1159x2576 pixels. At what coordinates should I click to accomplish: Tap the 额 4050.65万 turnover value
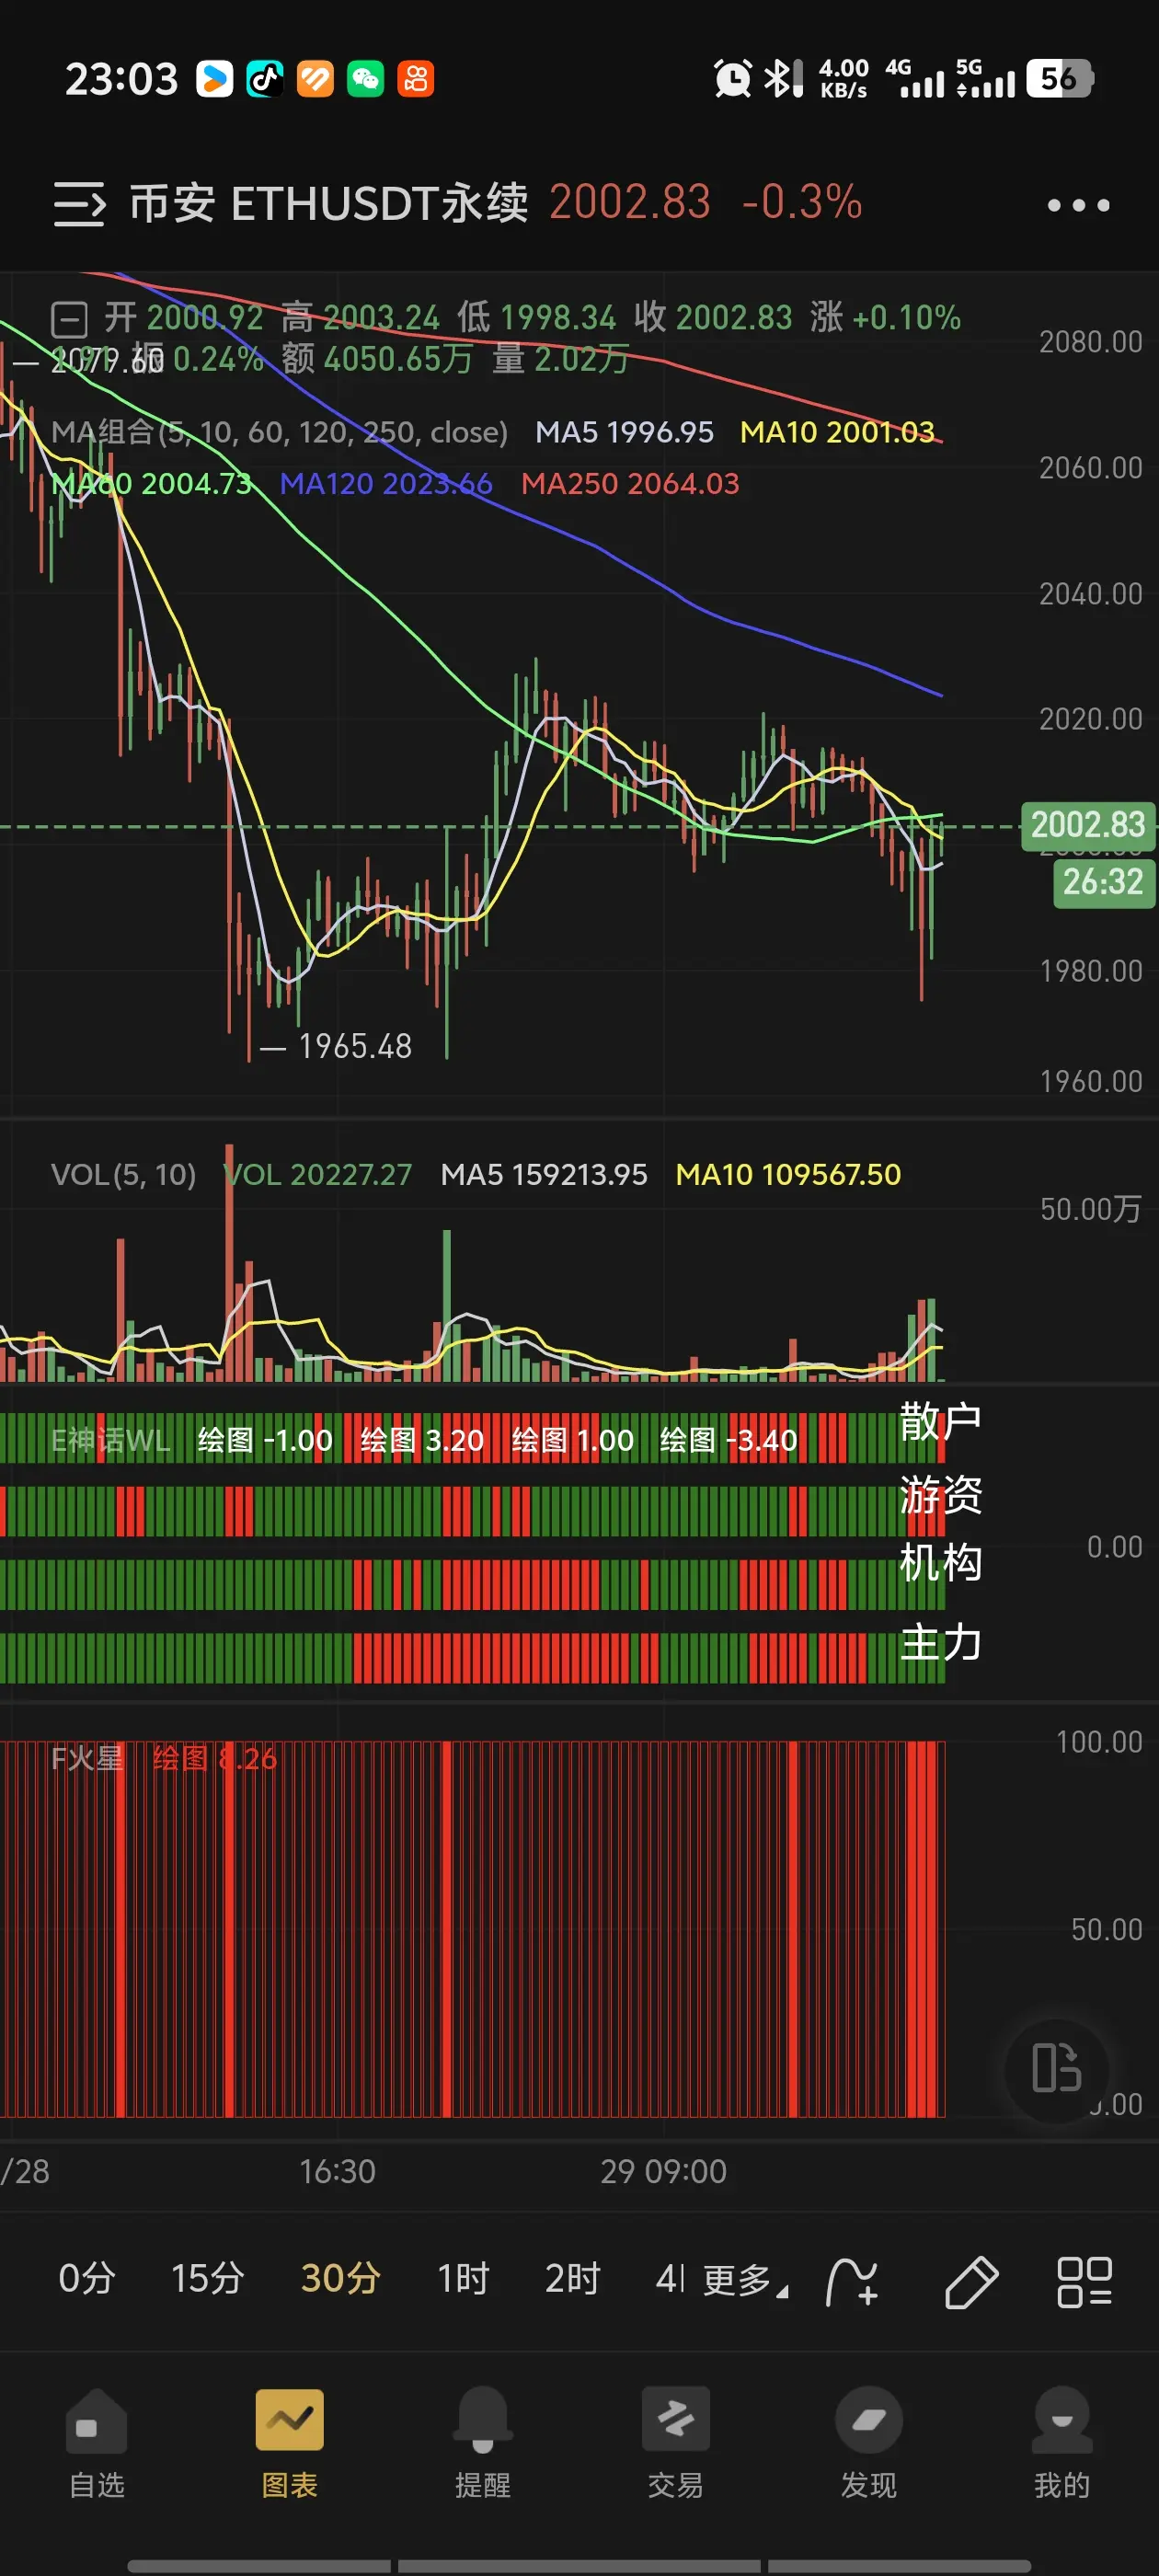click(x=376, y=358)
